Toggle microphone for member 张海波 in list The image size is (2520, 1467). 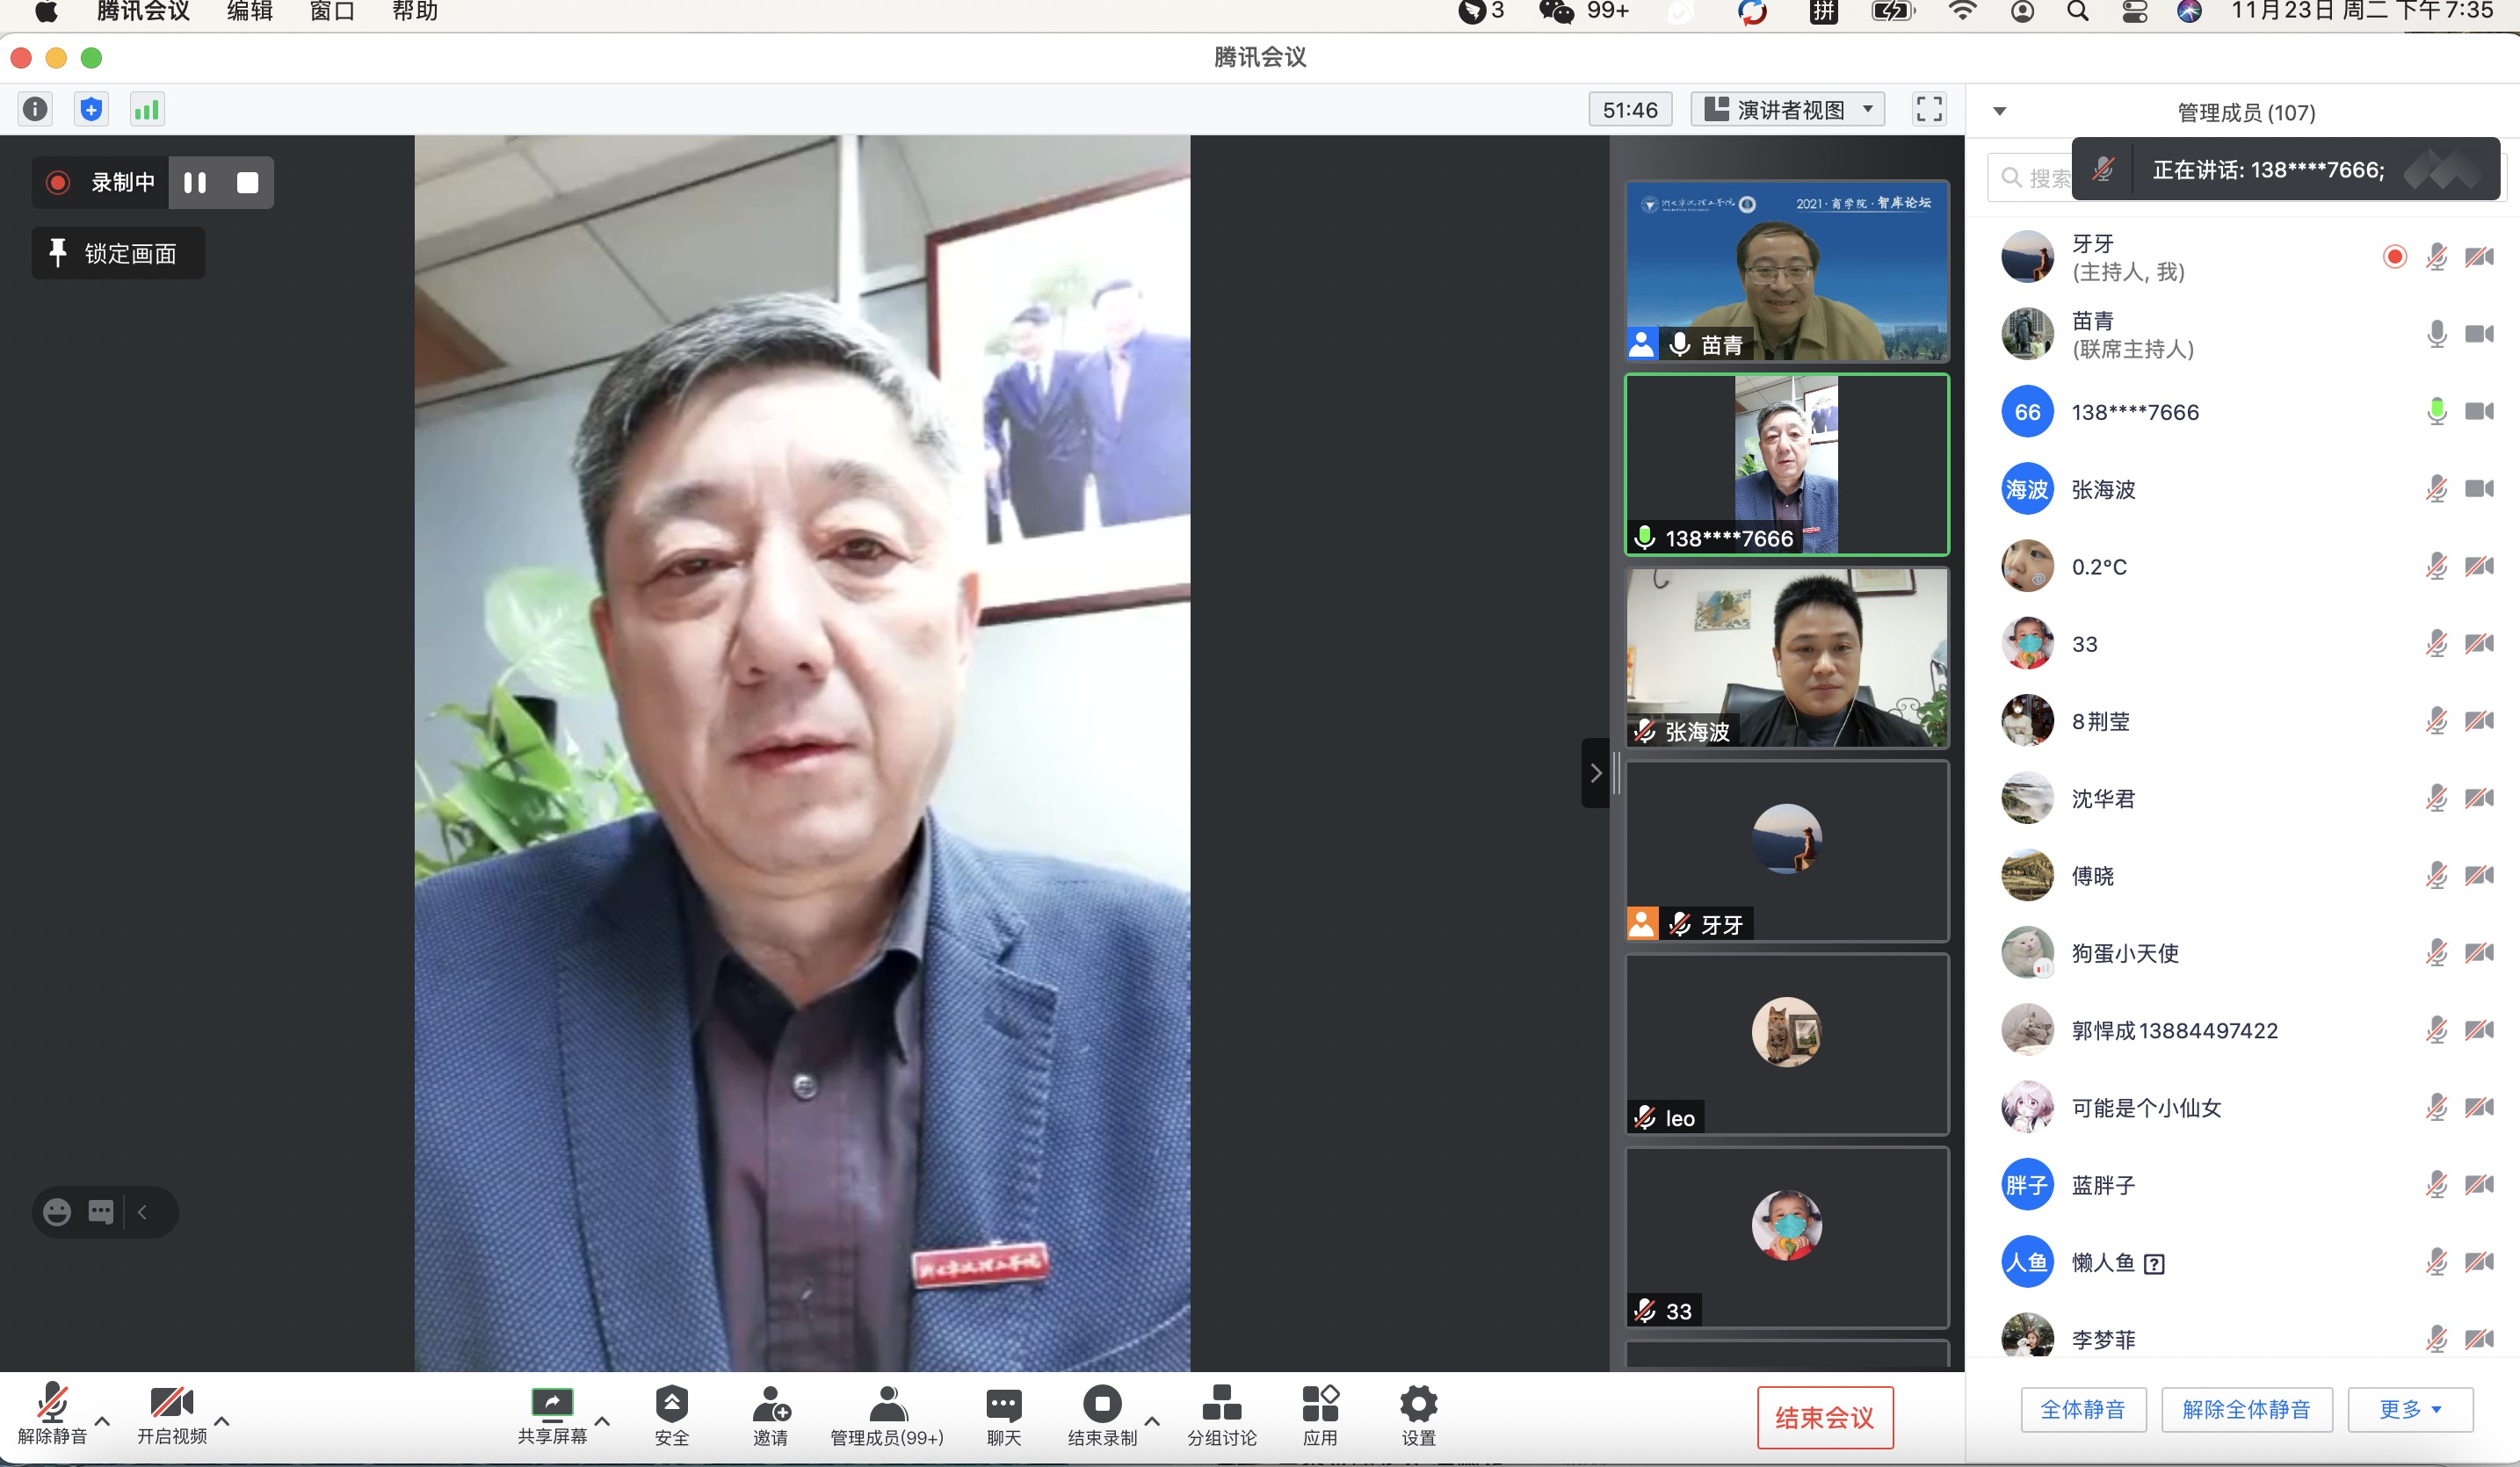[x=2436, y=489]
